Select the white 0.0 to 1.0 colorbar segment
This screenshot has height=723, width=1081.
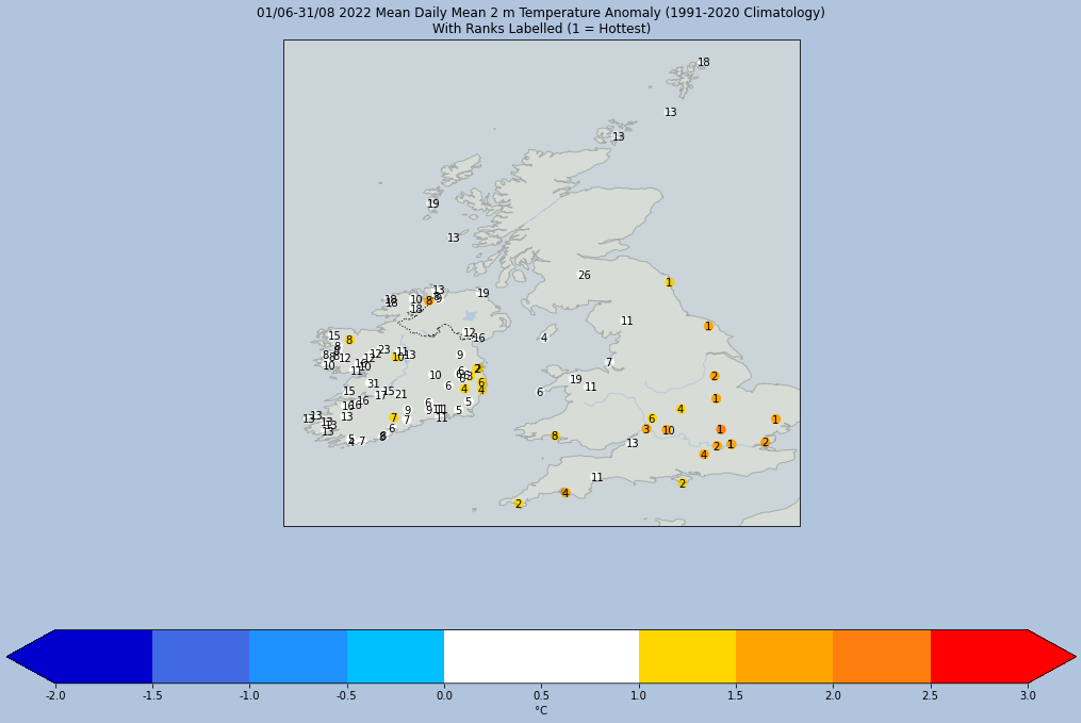pyautogui.click(x=541, y=656)
